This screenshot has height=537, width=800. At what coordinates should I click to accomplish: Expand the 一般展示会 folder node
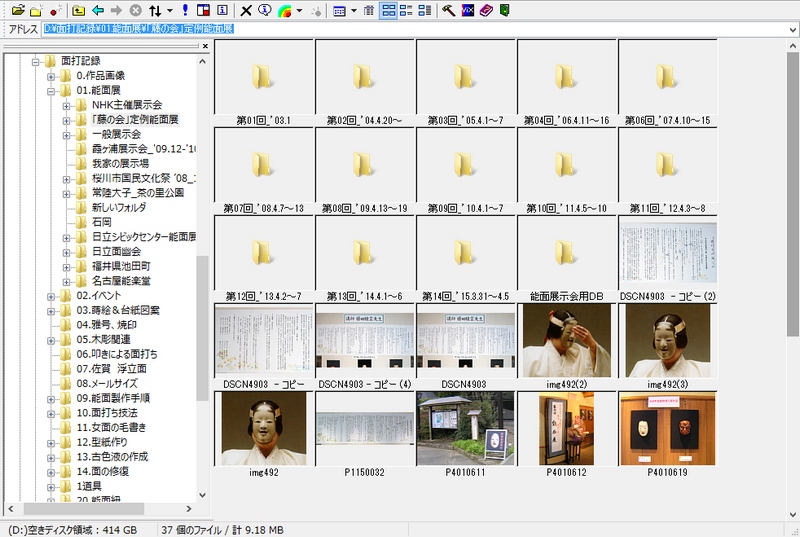pos(66,136)
